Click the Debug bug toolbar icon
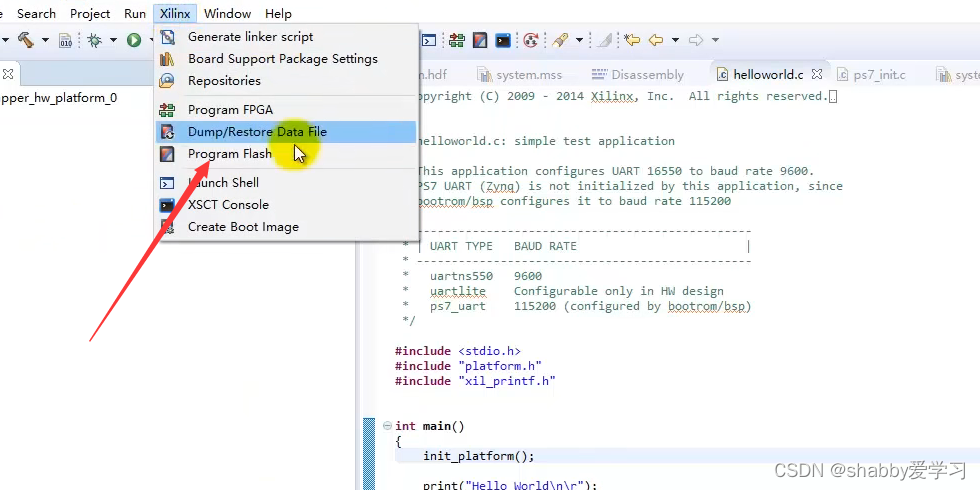 [95, 41]
